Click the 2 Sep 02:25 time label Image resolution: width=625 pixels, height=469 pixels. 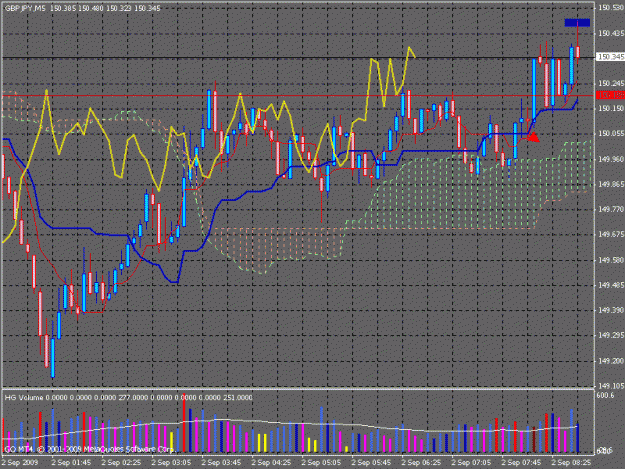[121, 463]
